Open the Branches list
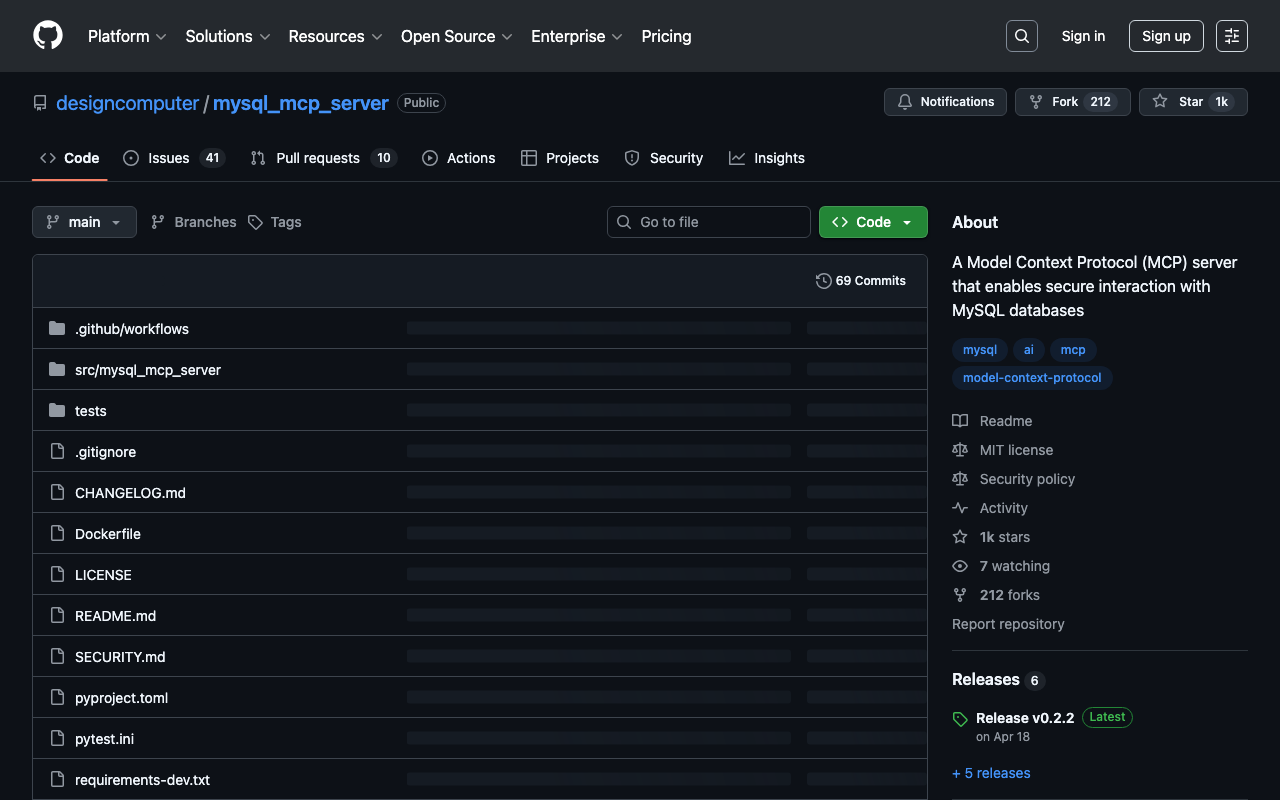 (194, 222)
